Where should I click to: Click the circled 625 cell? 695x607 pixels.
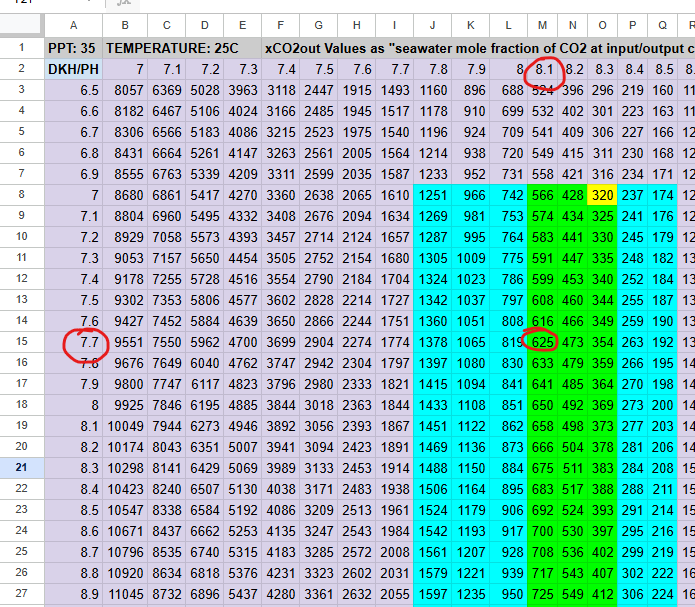(543, 341)
